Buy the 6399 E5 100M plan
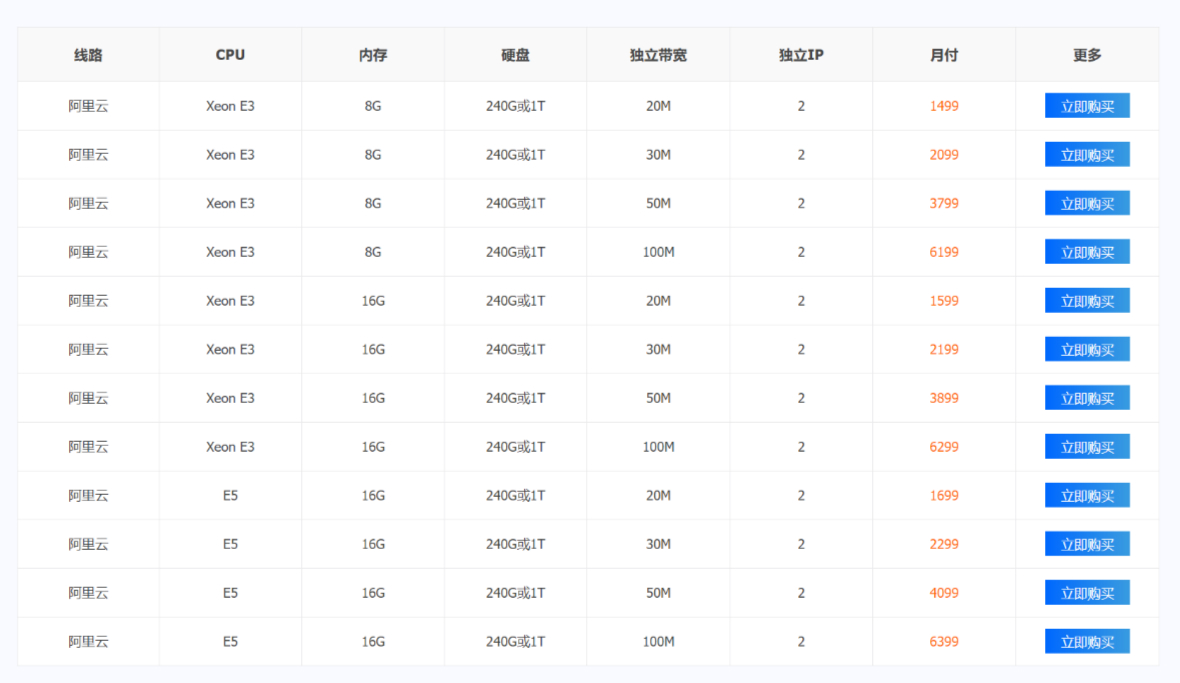The image size is (1180, 683). pos(1087,642)
